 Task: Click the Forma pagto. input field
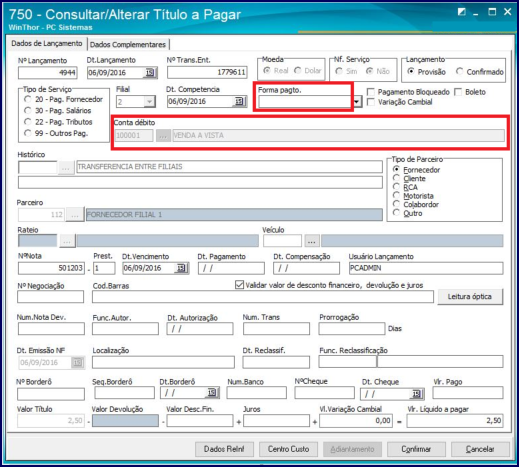pos(306,102)
